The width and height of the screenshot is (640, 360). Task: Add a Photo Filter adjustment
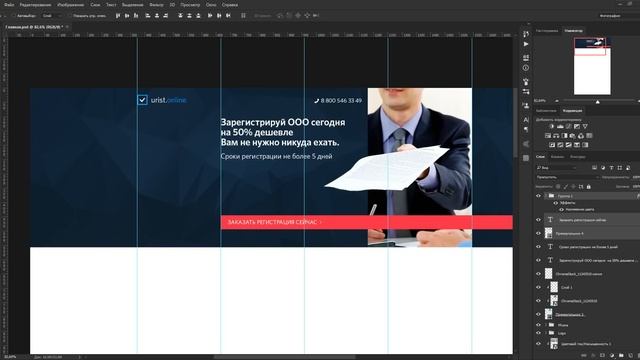572,136
